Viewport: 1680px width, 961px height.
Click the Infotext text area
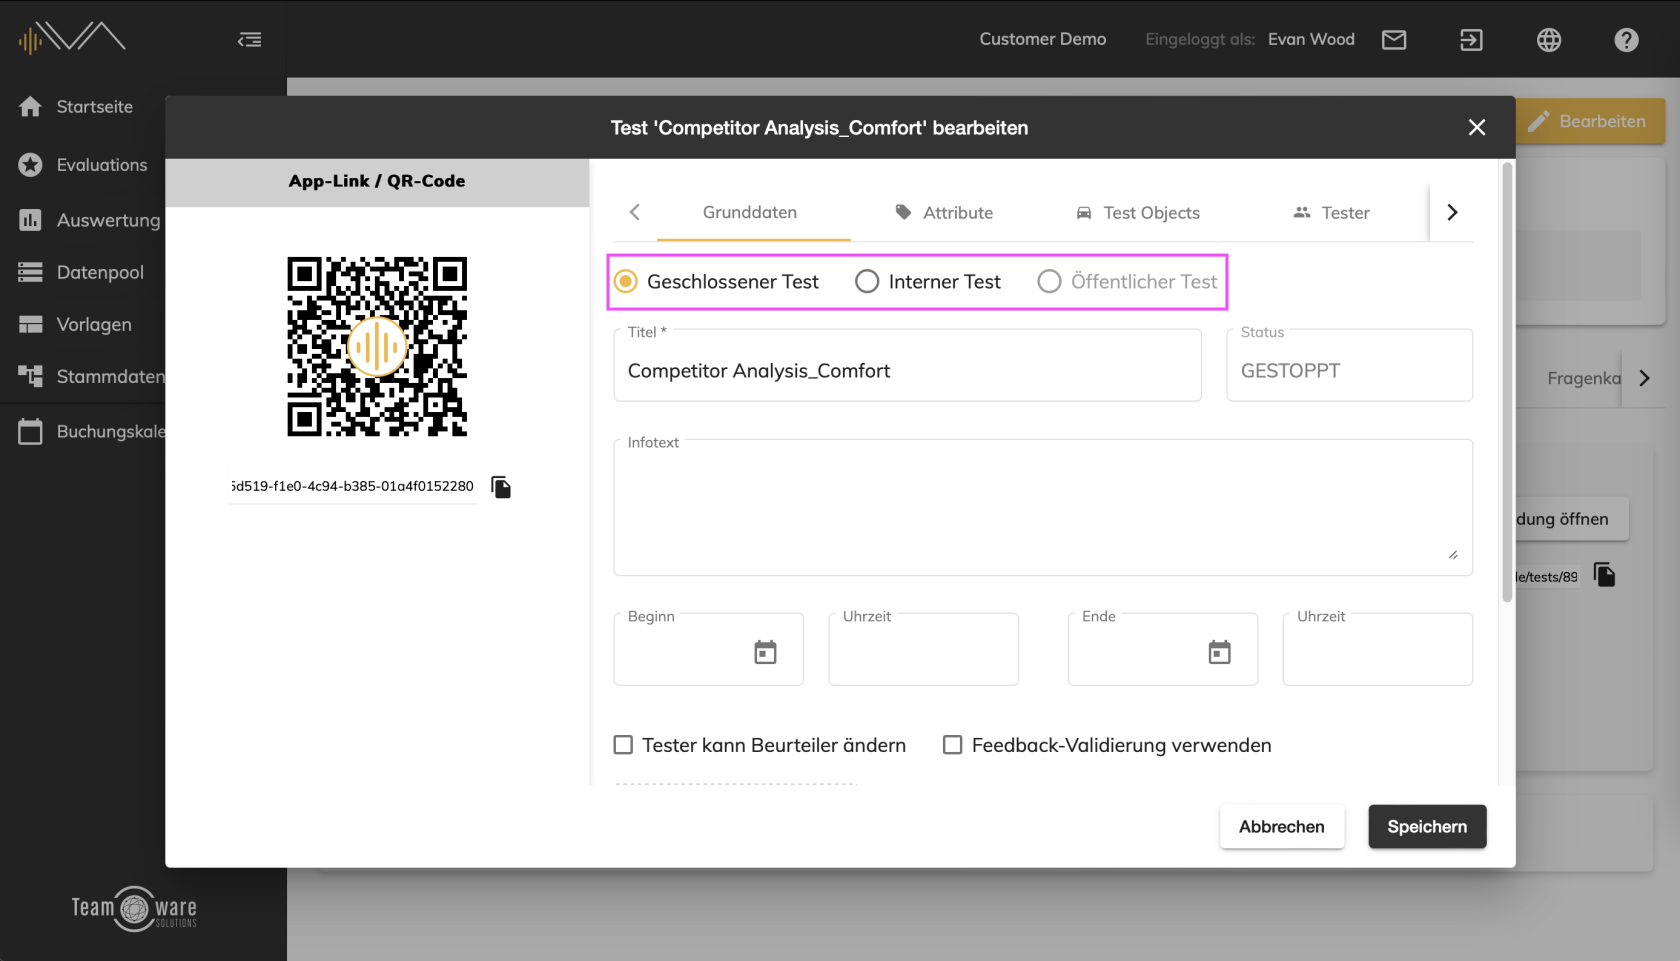pos(1043,507)
